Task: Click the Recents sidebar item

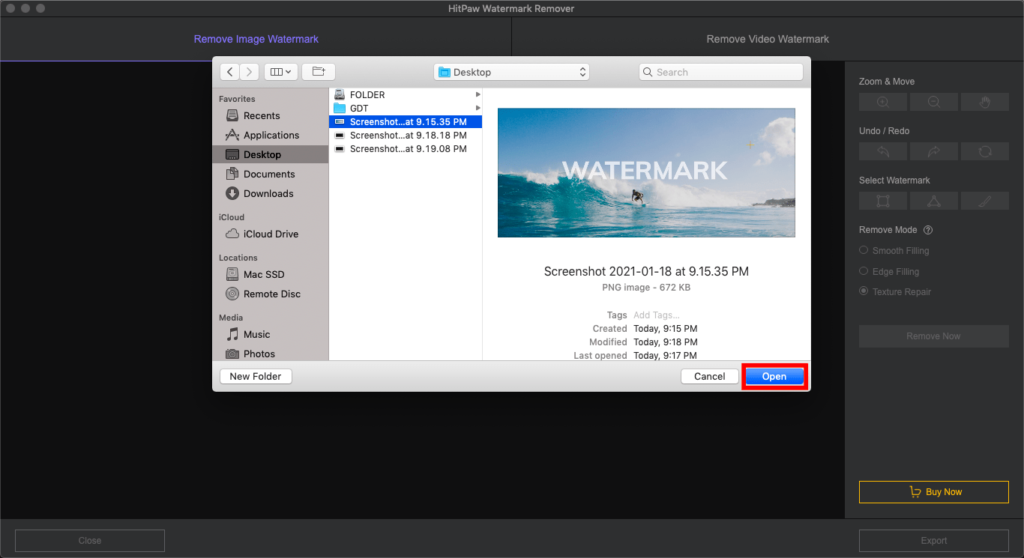Action: (x=270, y=116)
